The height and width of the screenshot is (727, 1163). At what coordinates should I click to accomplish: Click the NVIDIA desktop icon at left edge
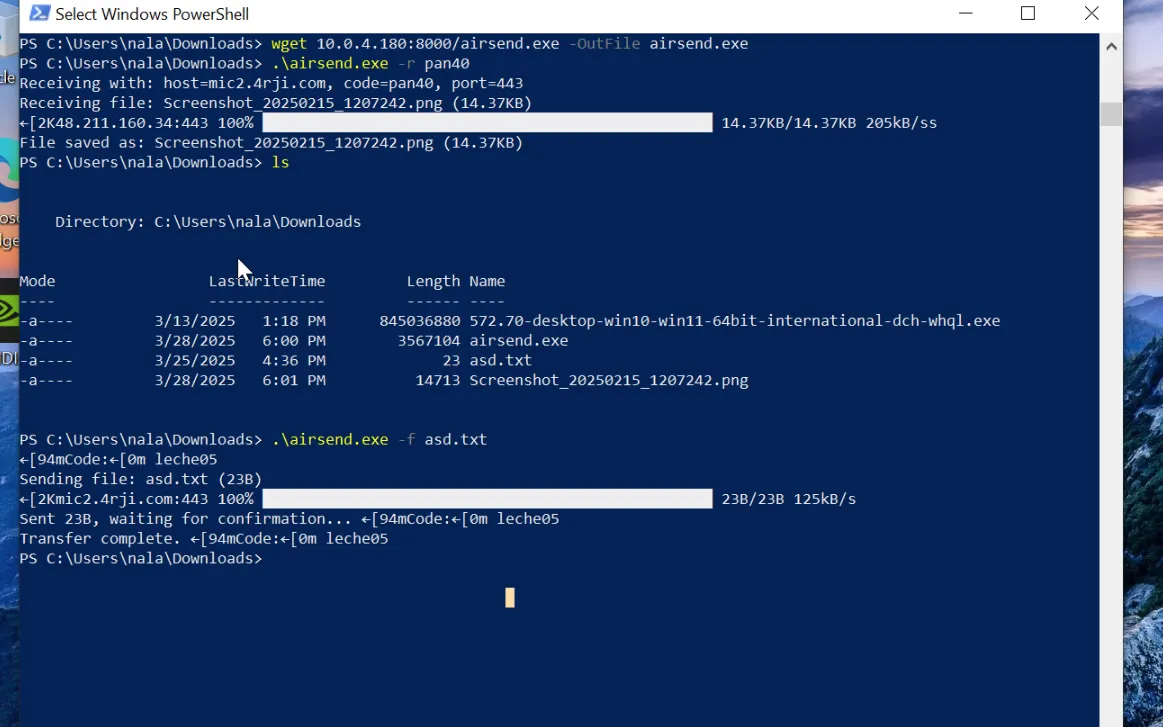point(8,308)
